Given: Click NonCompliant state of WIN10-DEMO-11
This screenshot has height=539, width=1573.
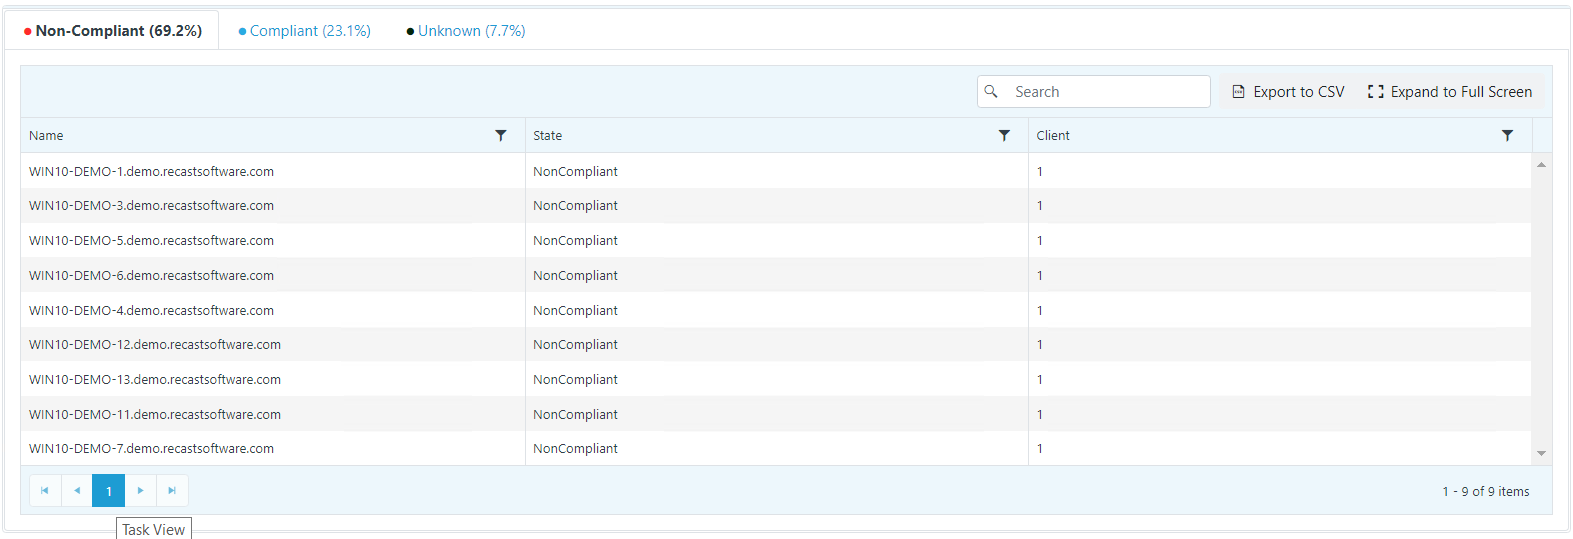Looking at the screenshot, I should point(575,415).
